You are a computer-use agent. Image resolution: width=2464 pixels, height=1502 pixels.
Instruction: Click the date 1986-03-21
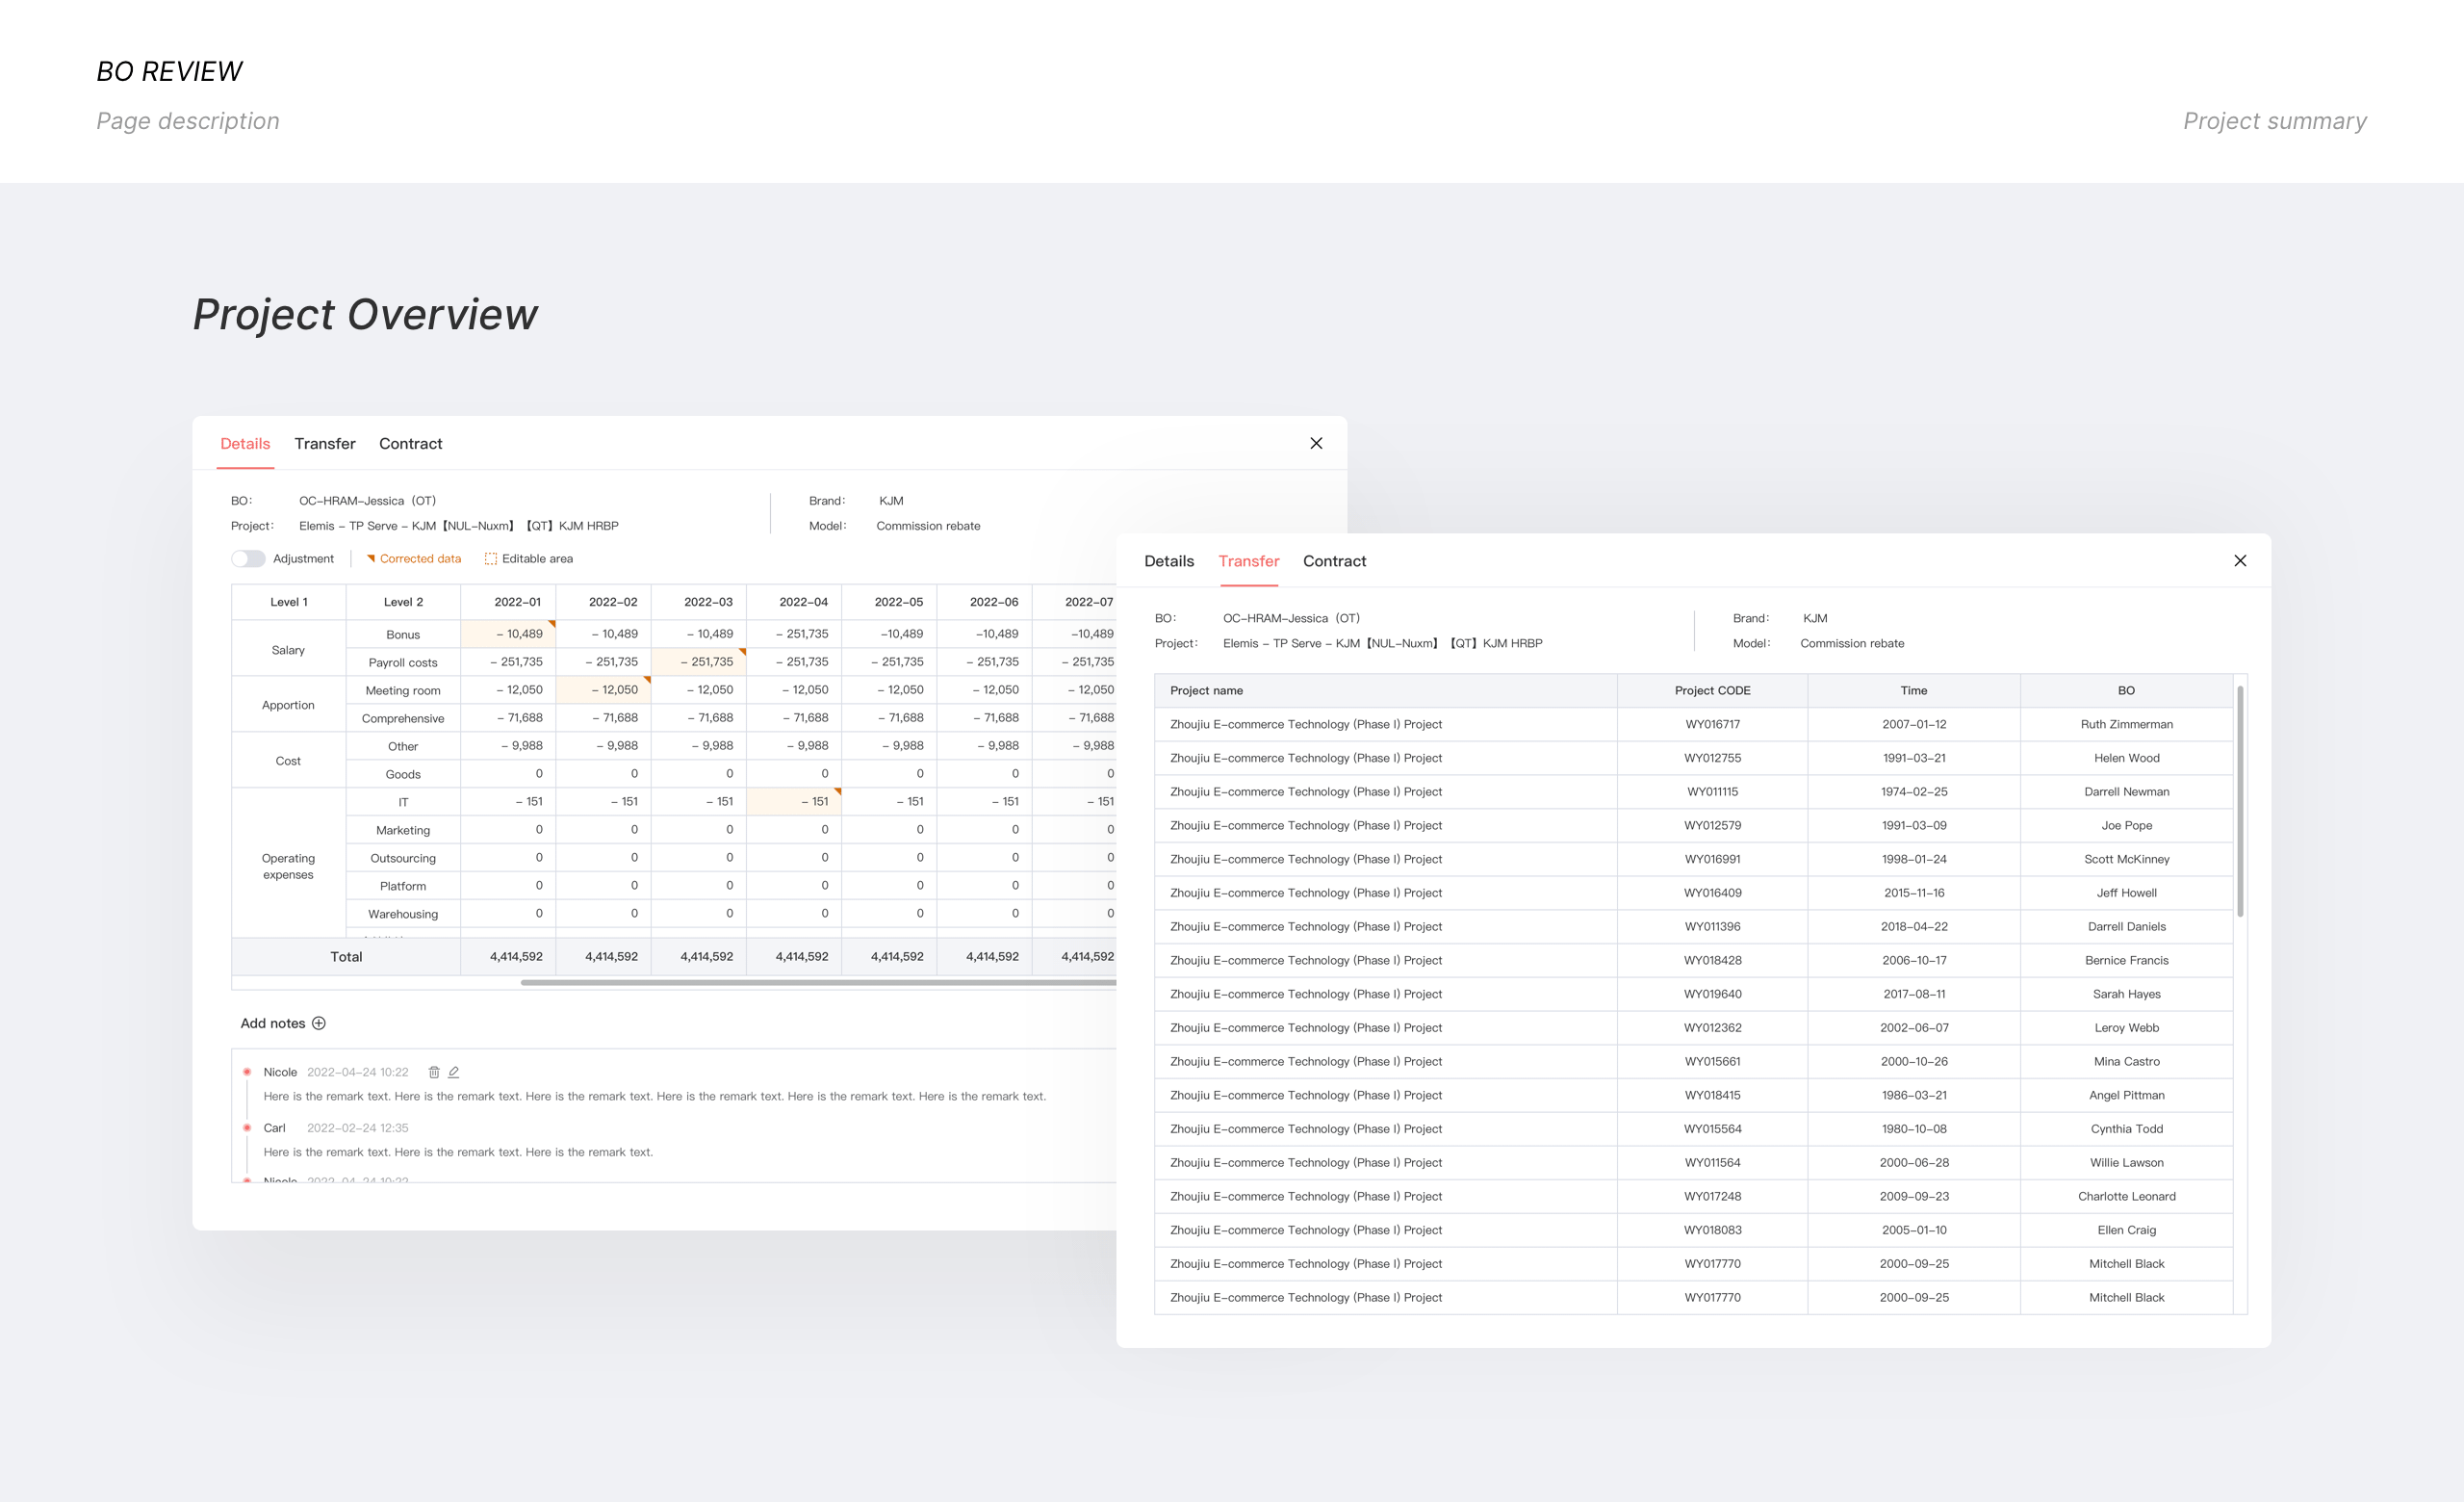coord(1913,1096)
